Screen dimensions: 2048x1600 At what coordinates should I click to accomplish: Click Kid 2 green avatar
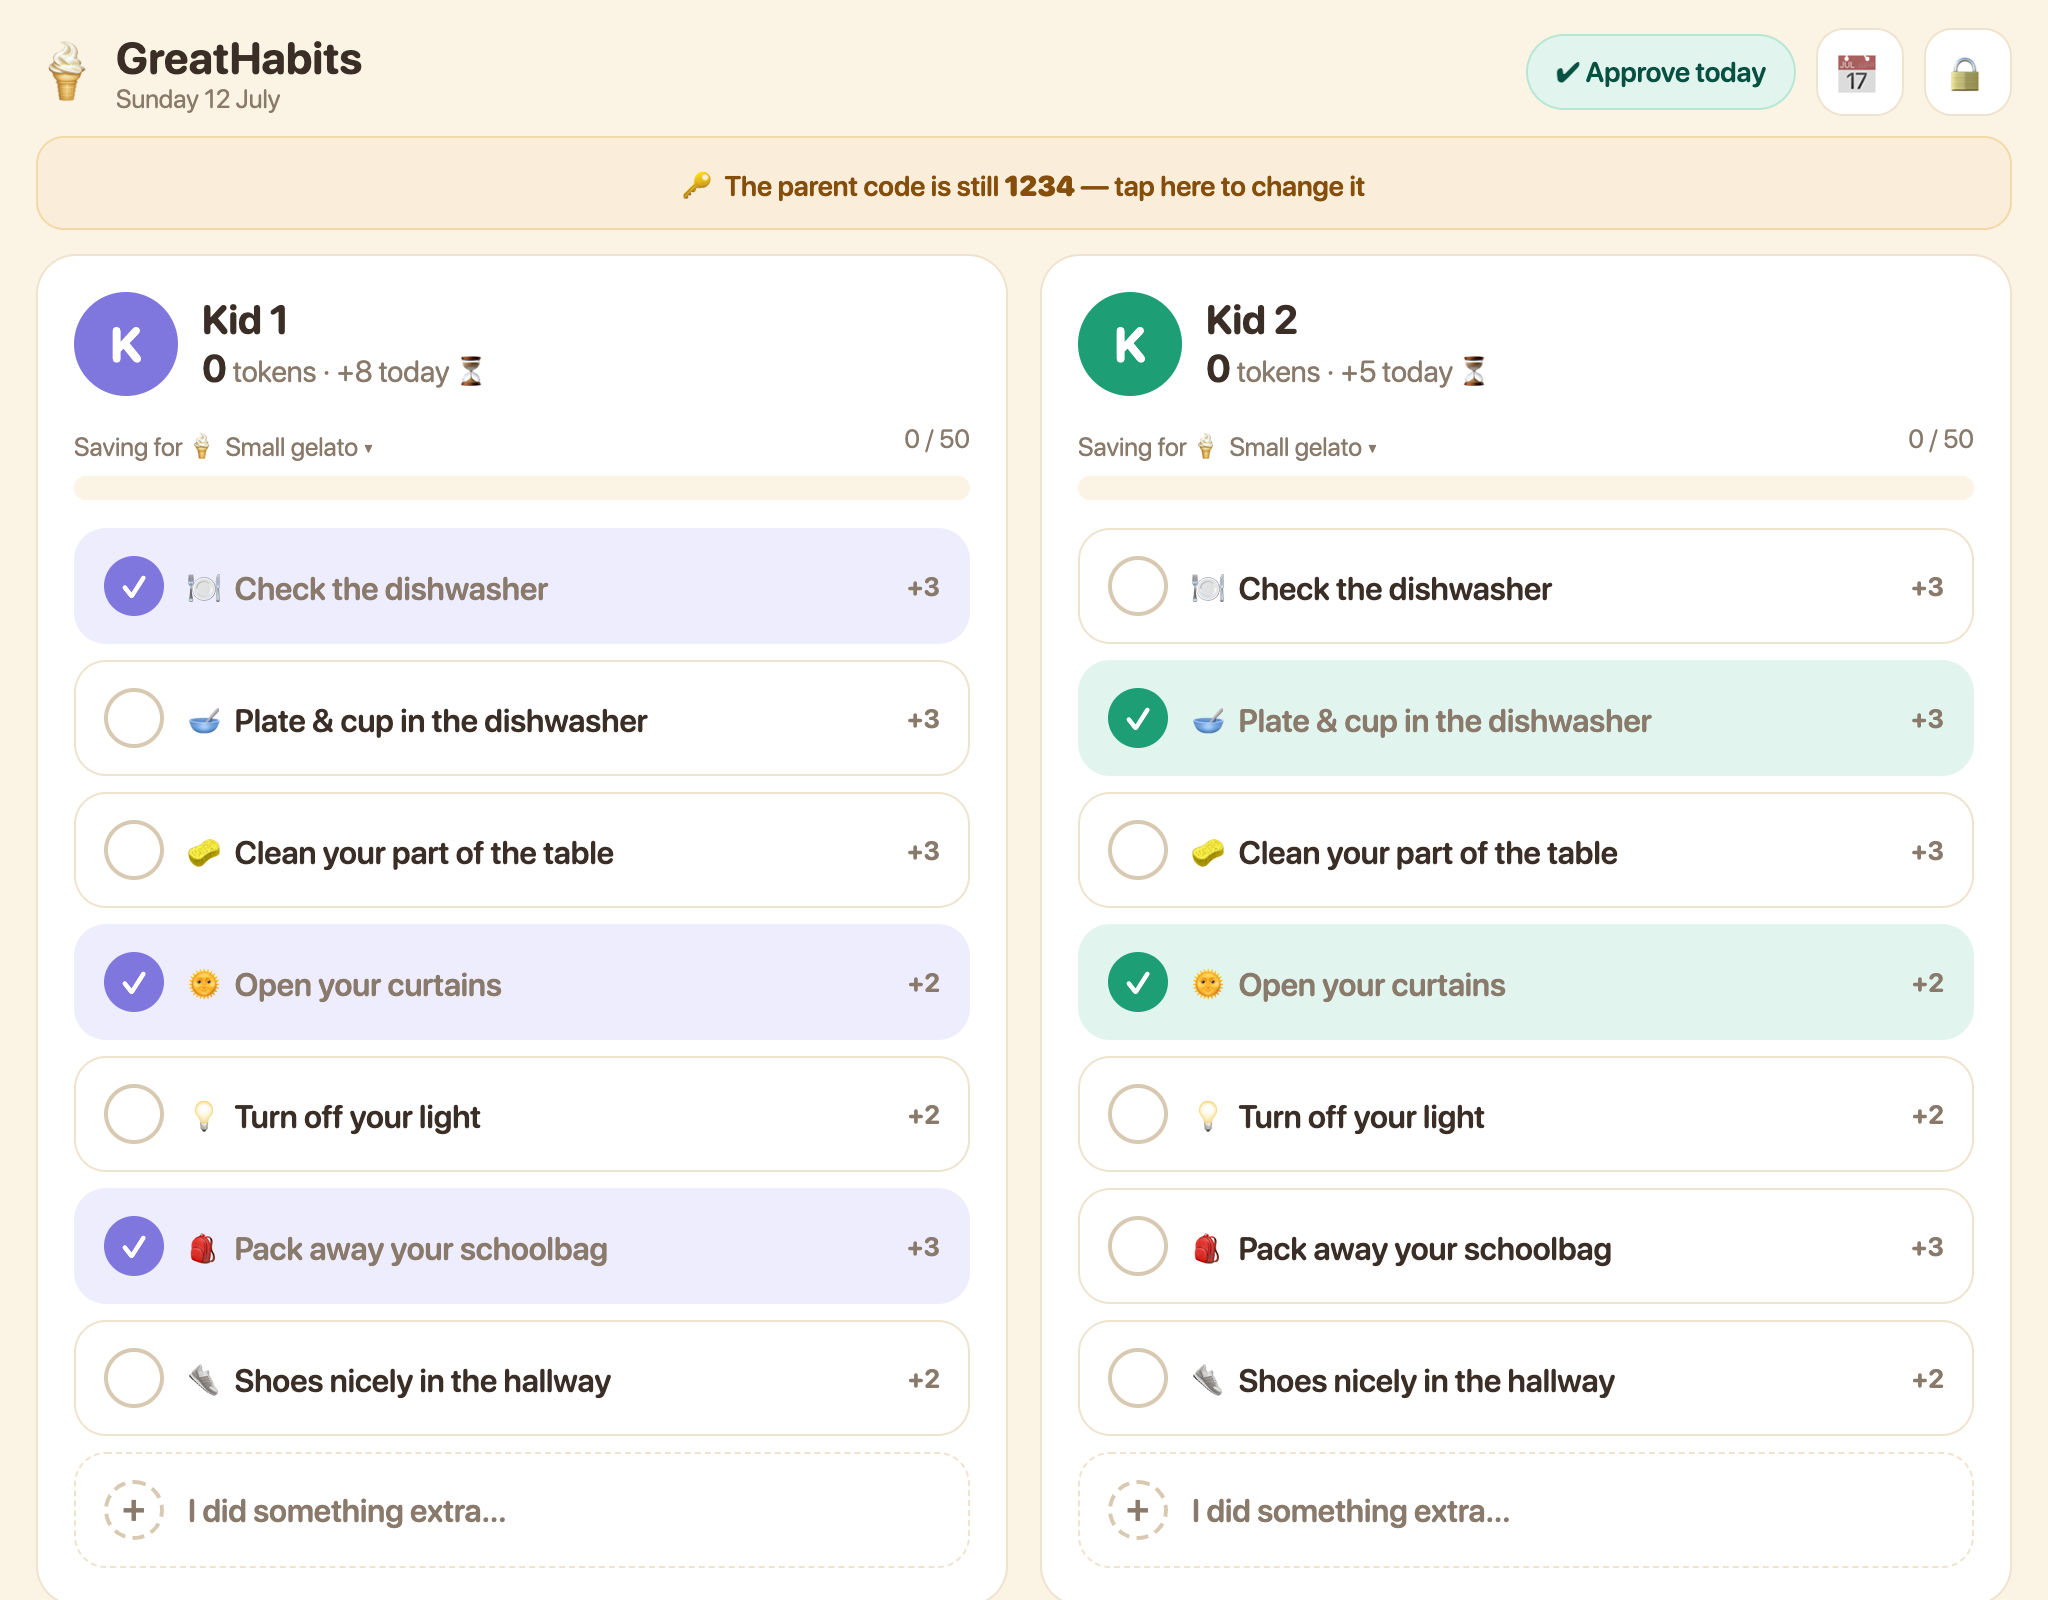point(1130,344)
